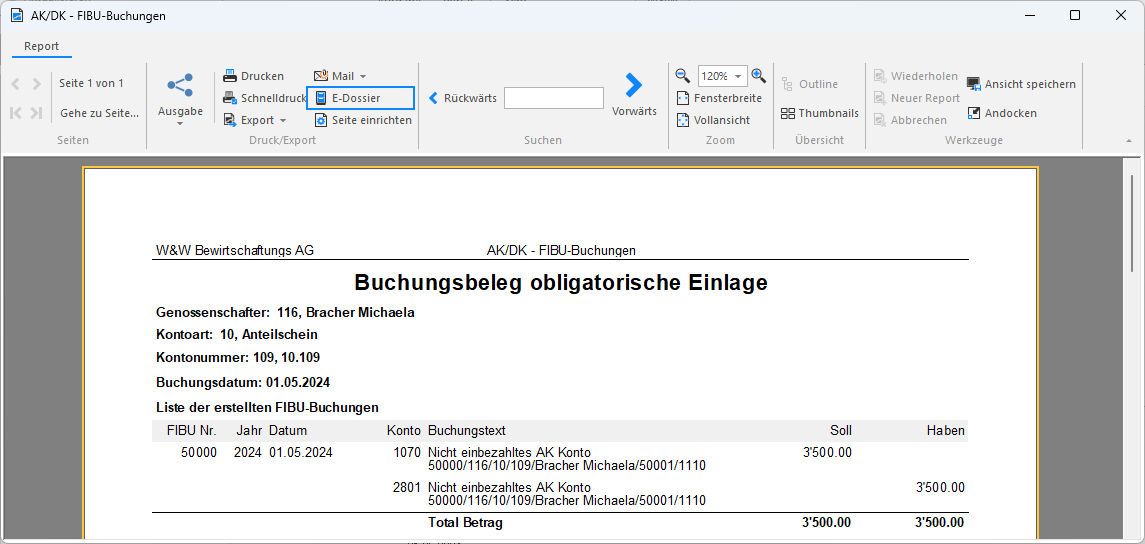
Task: Click the Export icon
Action: 230,120
